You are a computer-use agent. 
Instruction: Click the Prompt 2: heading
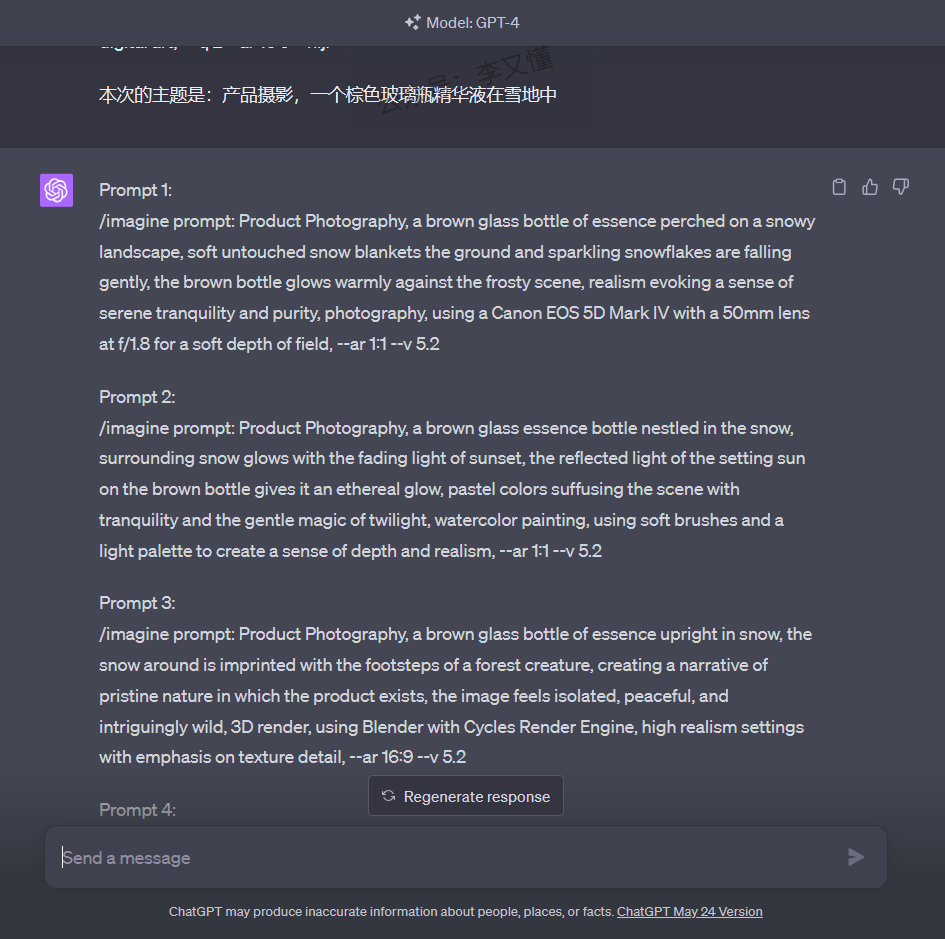[137, 397]
